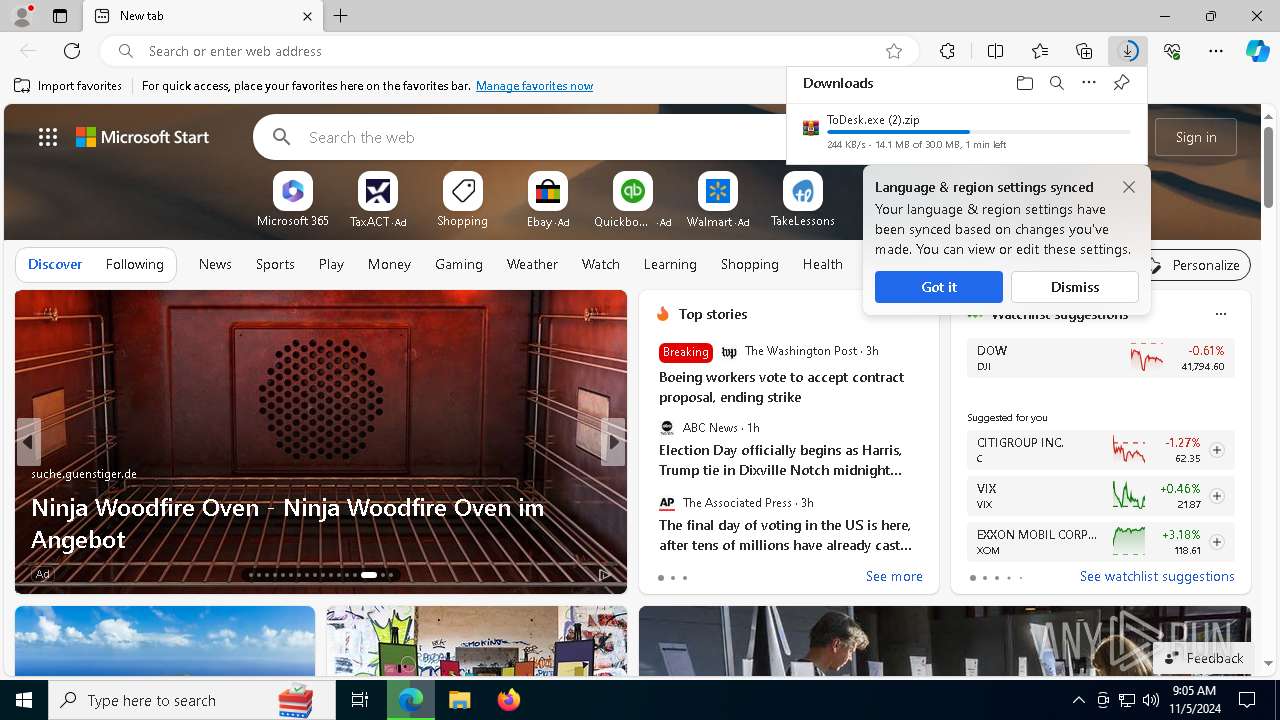This screenshot has height=720, width=1280.
Task: Open the Health category
Action: (822, 264)
